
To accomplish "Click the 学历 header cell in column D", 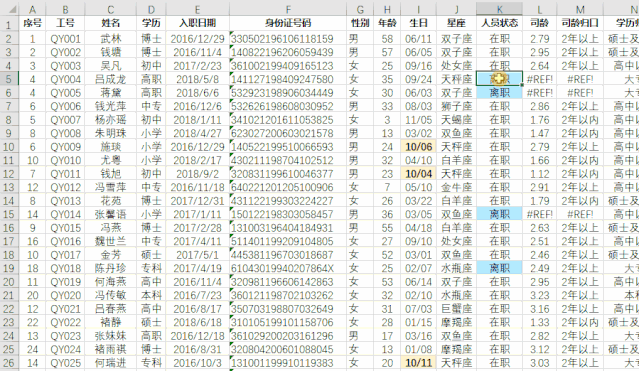I will (151, 23).
